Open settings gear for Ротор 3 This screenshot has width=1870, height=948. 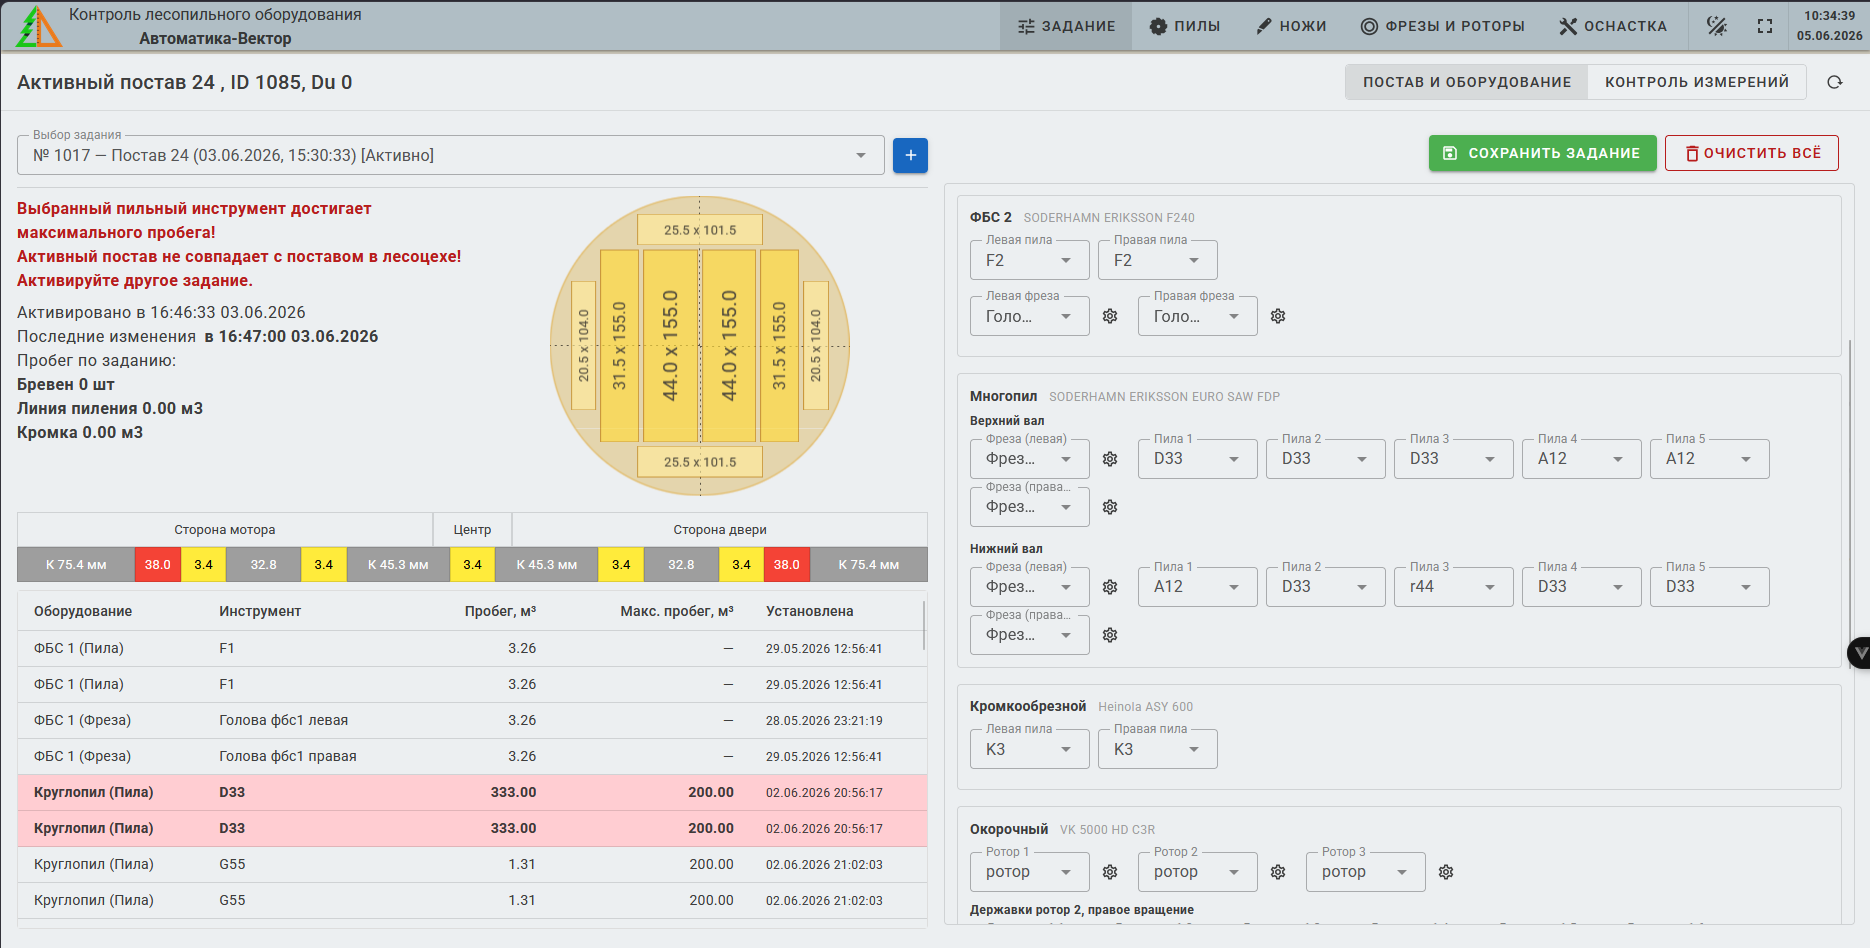click(1446, 872)
